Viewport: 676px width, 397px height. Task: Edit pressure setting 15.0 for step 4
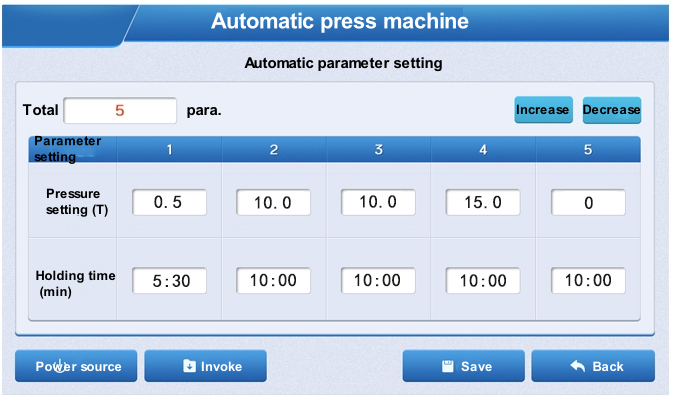click(x=483, y=202)
